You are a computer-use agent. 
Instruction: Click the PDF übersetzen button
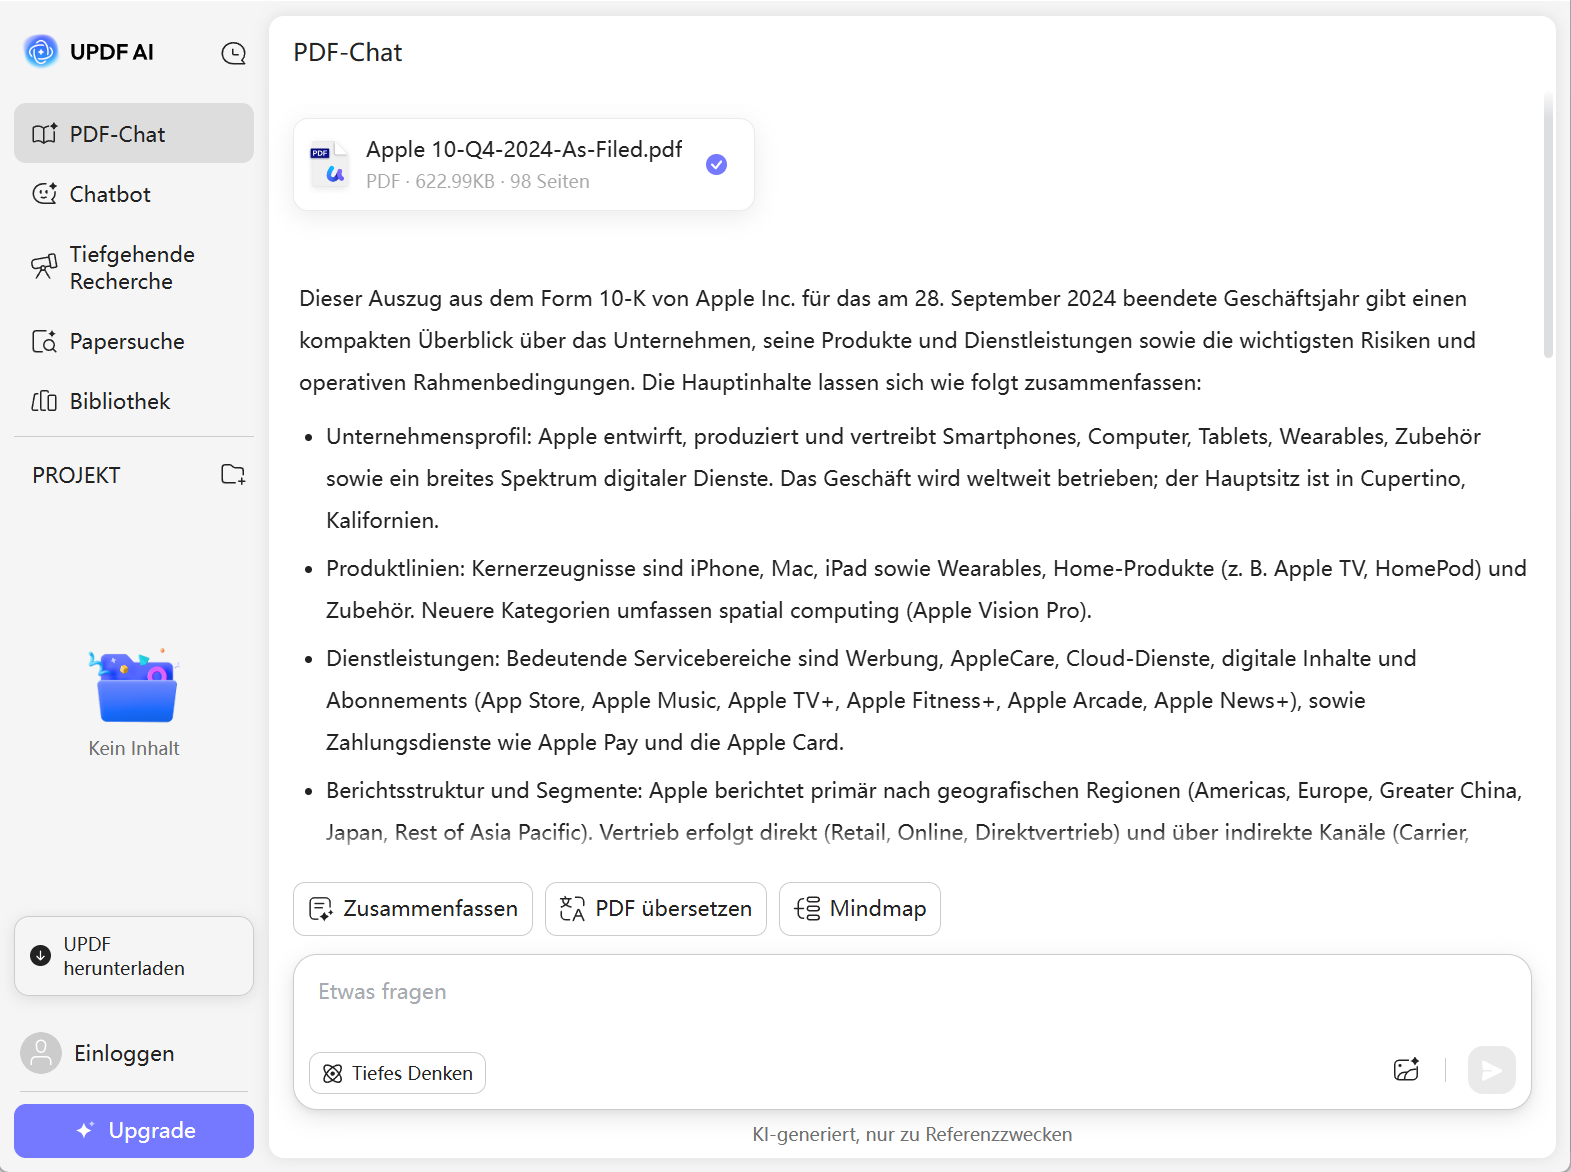[x=656, y=909]
